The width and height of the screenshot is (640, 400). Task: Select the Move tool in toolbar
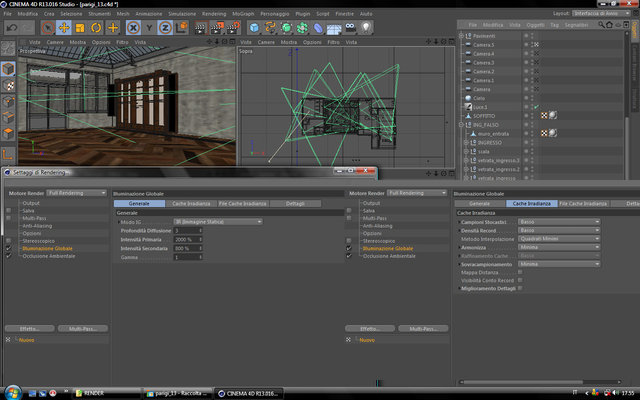tap(64, 28)
